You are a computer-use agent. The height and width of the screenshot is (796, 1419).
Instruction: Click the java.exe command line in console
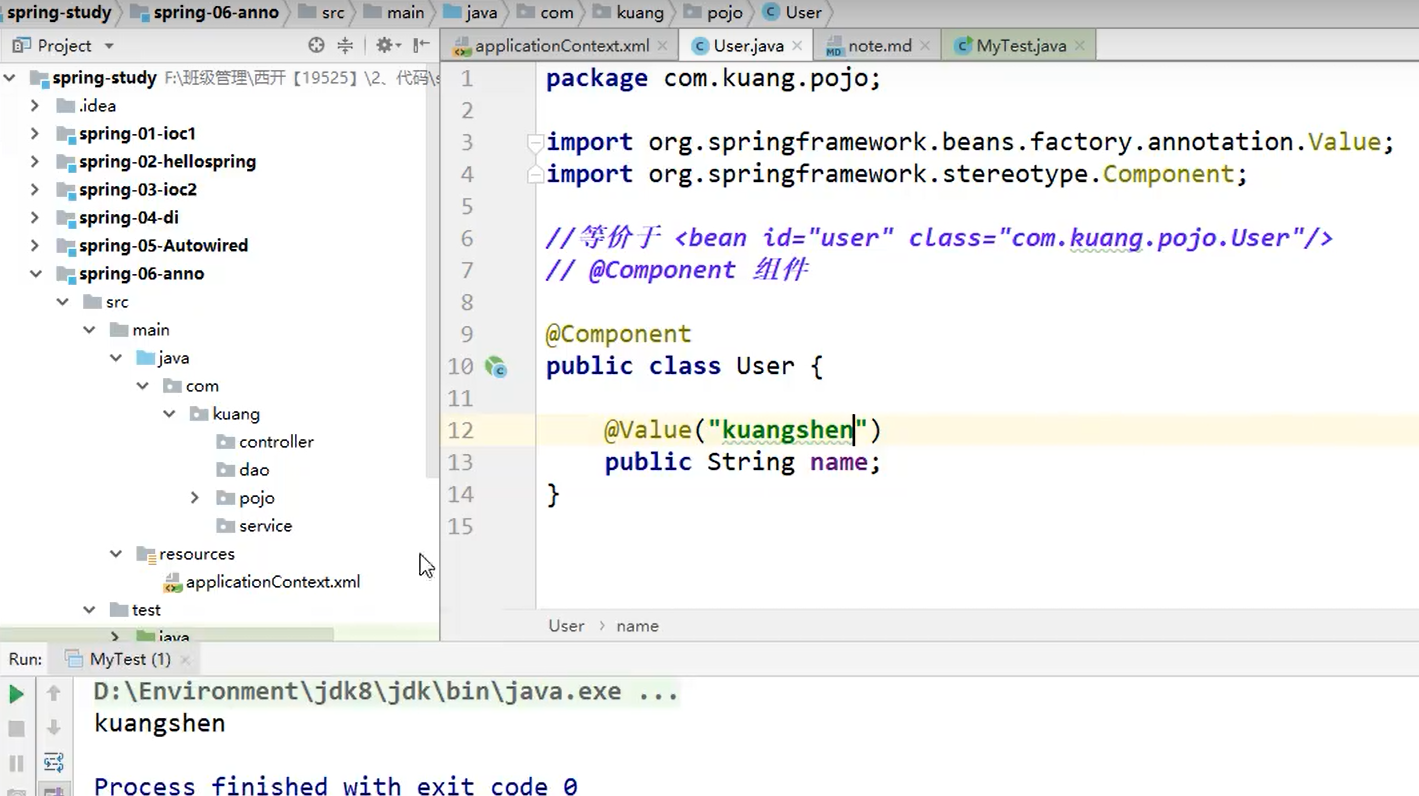(386, 691)
